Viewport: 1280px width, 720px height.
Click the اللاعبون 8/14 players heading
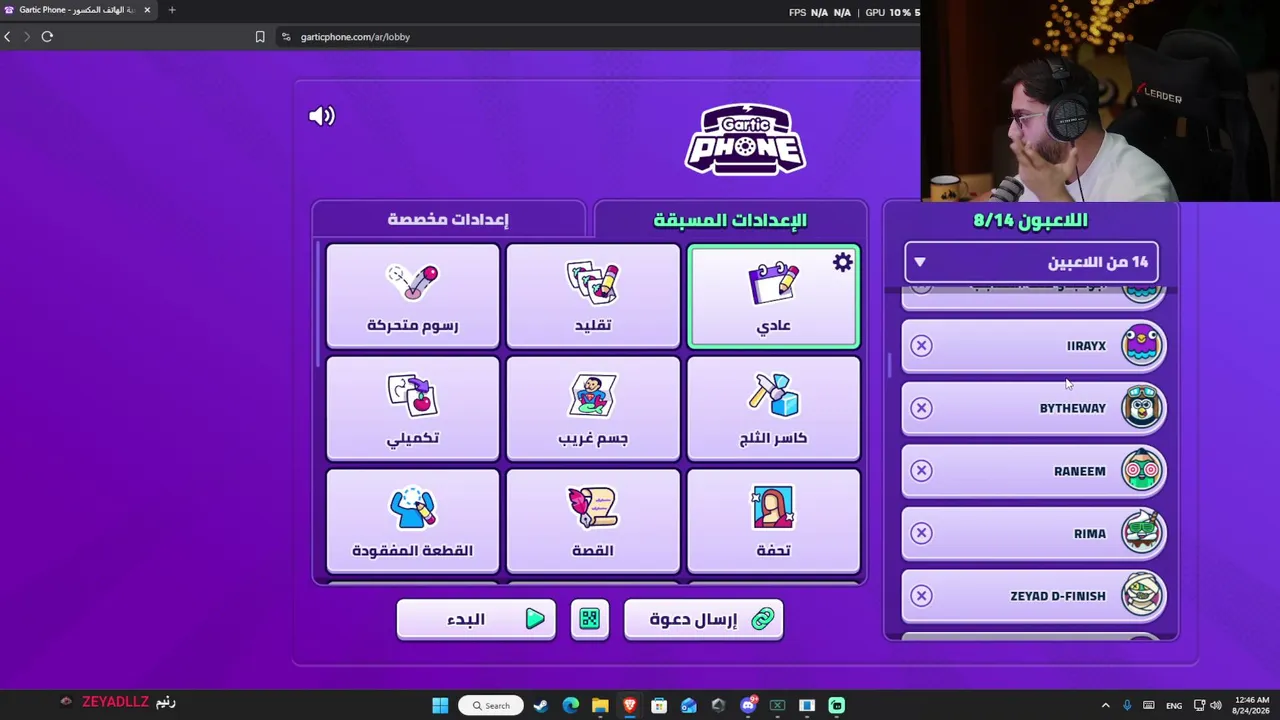tap(1031, 220)
